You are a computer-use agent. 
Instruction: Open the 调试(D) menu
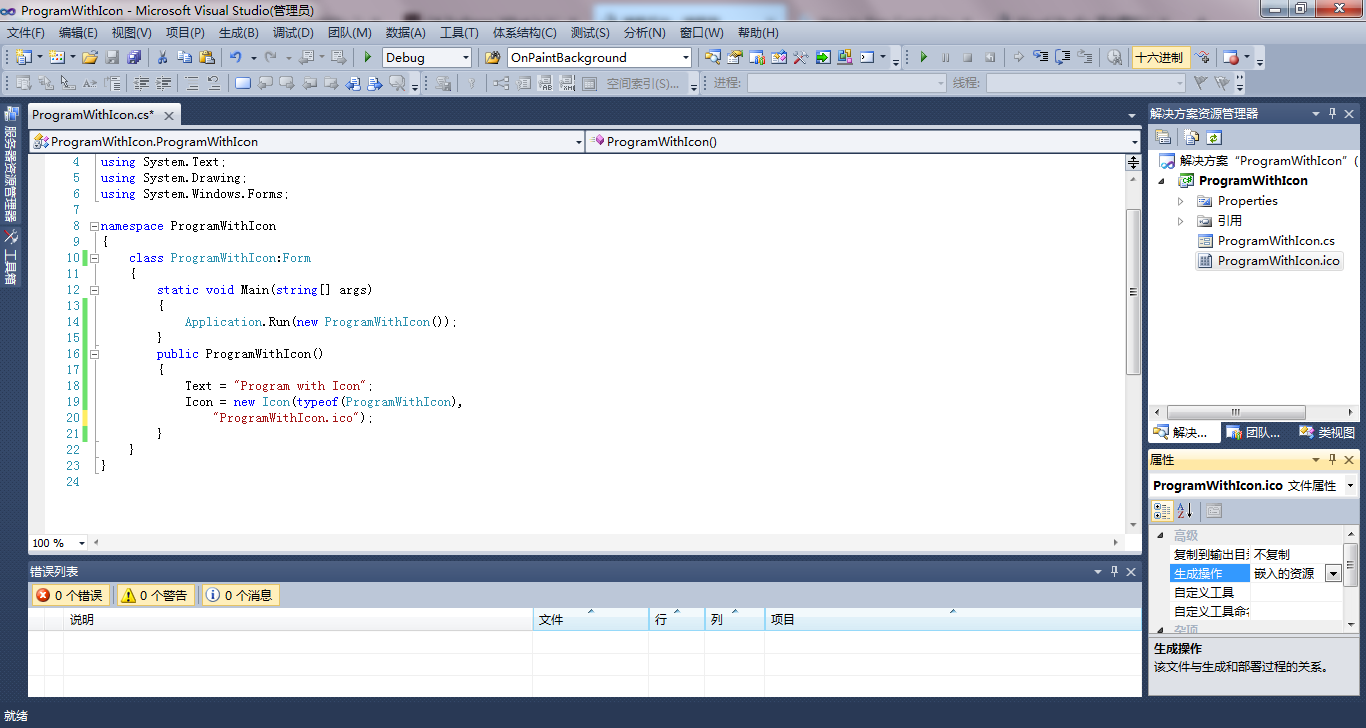293,33
